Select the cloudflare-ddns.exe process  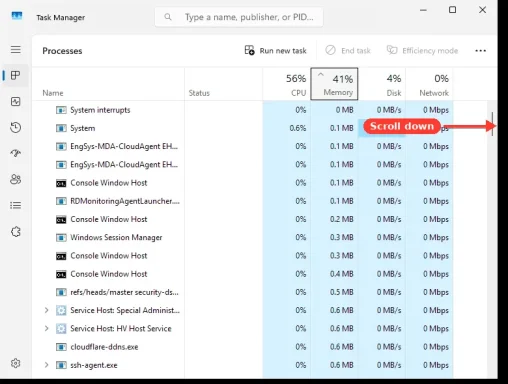[x=243, y=347]
